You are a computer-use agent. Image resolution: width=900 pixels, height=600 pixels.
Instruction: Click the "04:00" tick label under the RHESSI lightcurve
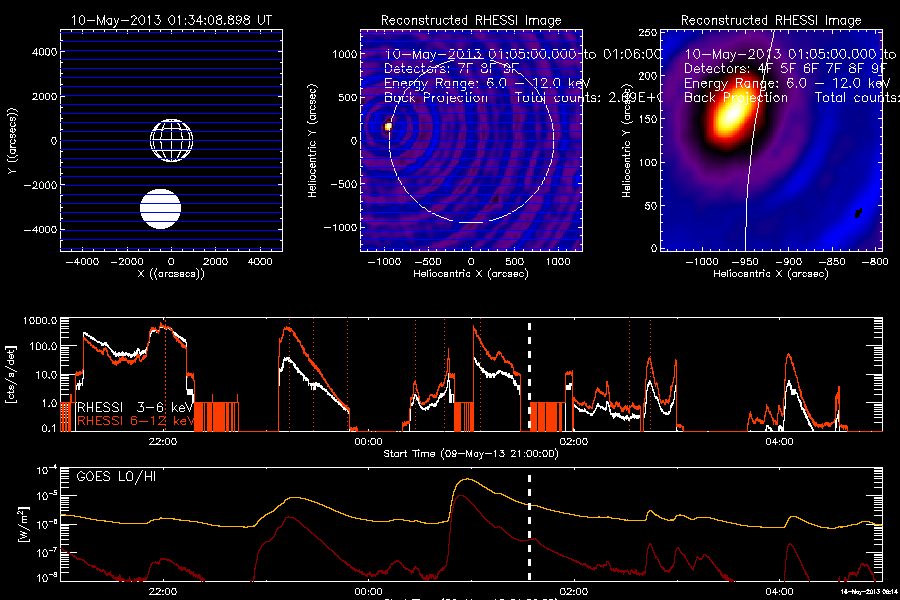(779, 442)
